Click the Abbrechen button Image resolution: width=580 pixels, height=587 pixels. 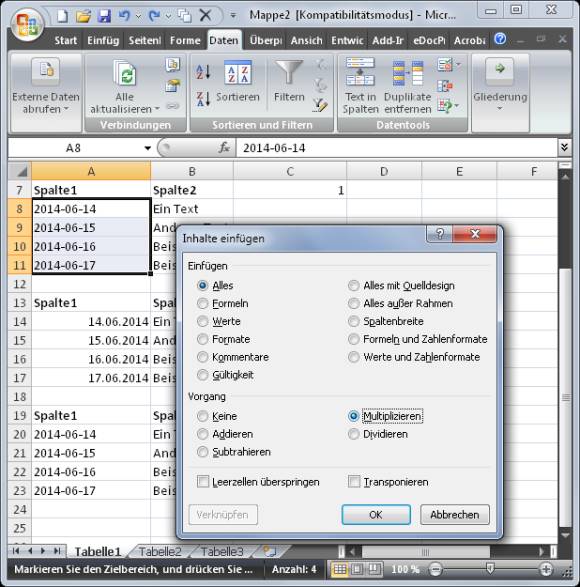(x=455, y=514)
